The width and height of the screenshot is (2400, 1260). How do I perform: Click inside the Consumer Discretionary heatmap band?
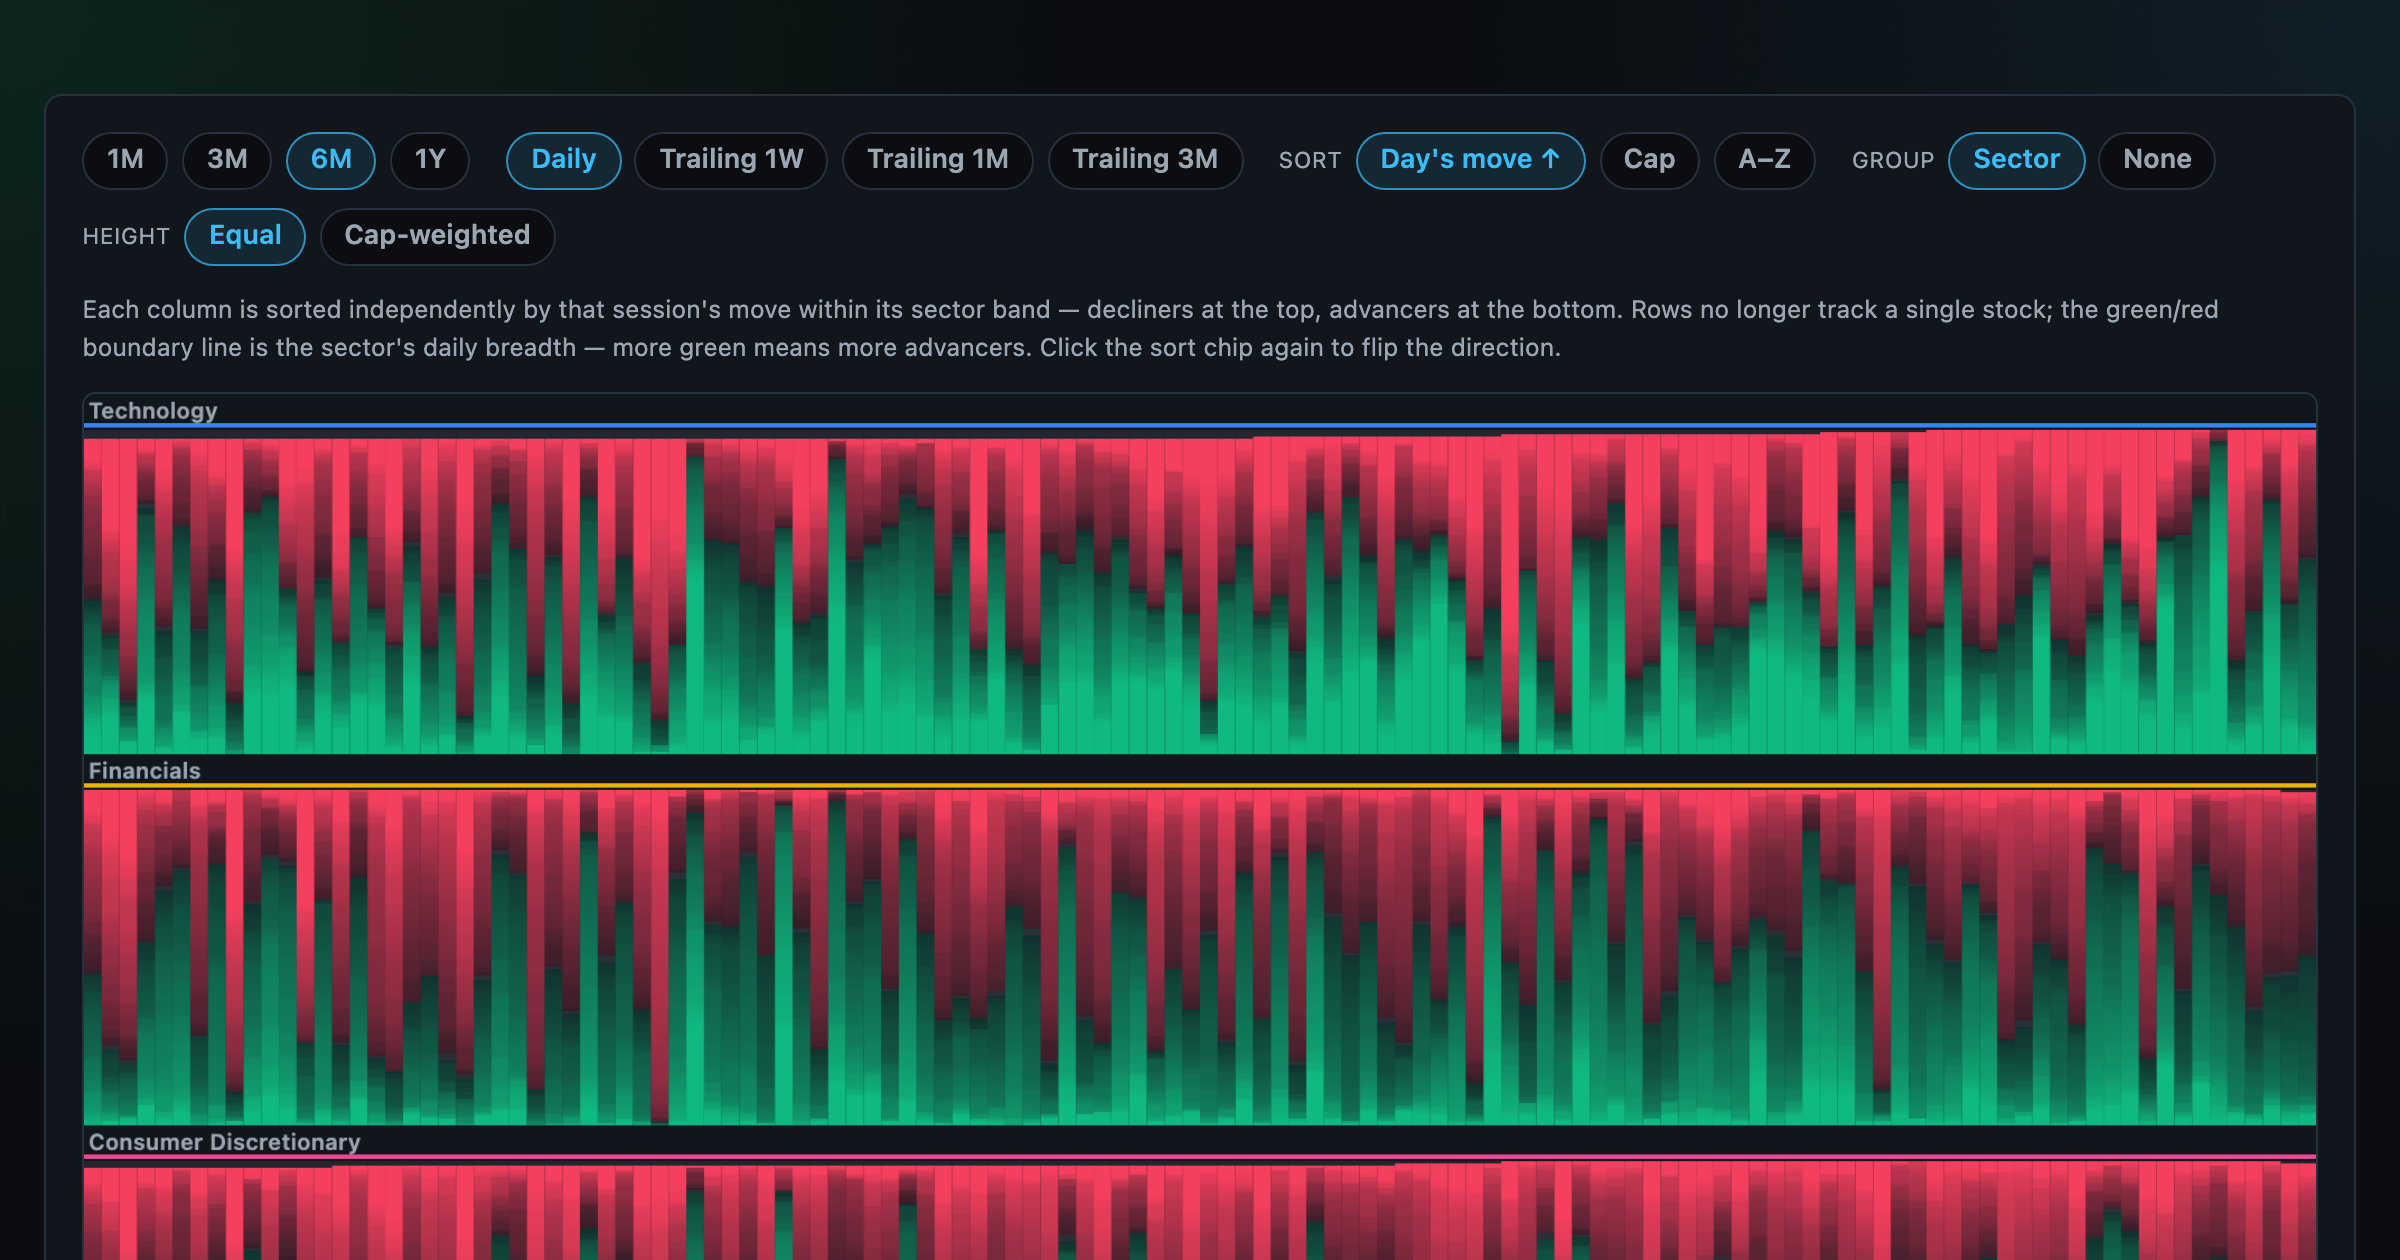point(1200,1210)
